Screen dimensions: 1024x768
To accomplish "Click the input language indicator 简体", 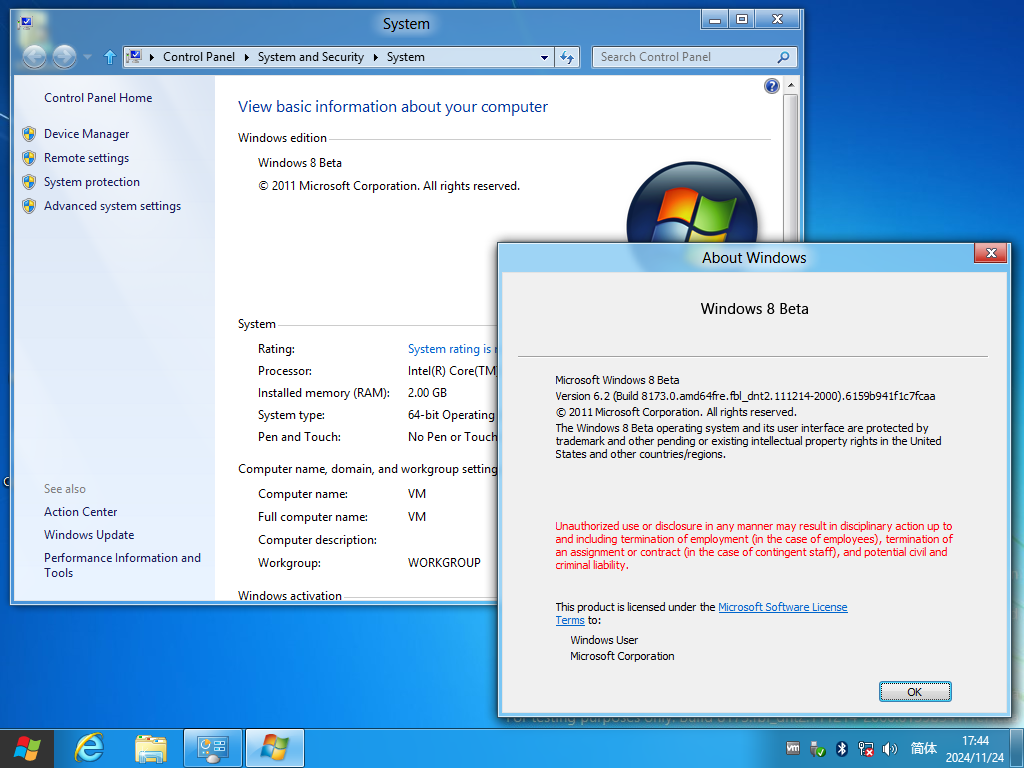I will [x=923, y=748].
